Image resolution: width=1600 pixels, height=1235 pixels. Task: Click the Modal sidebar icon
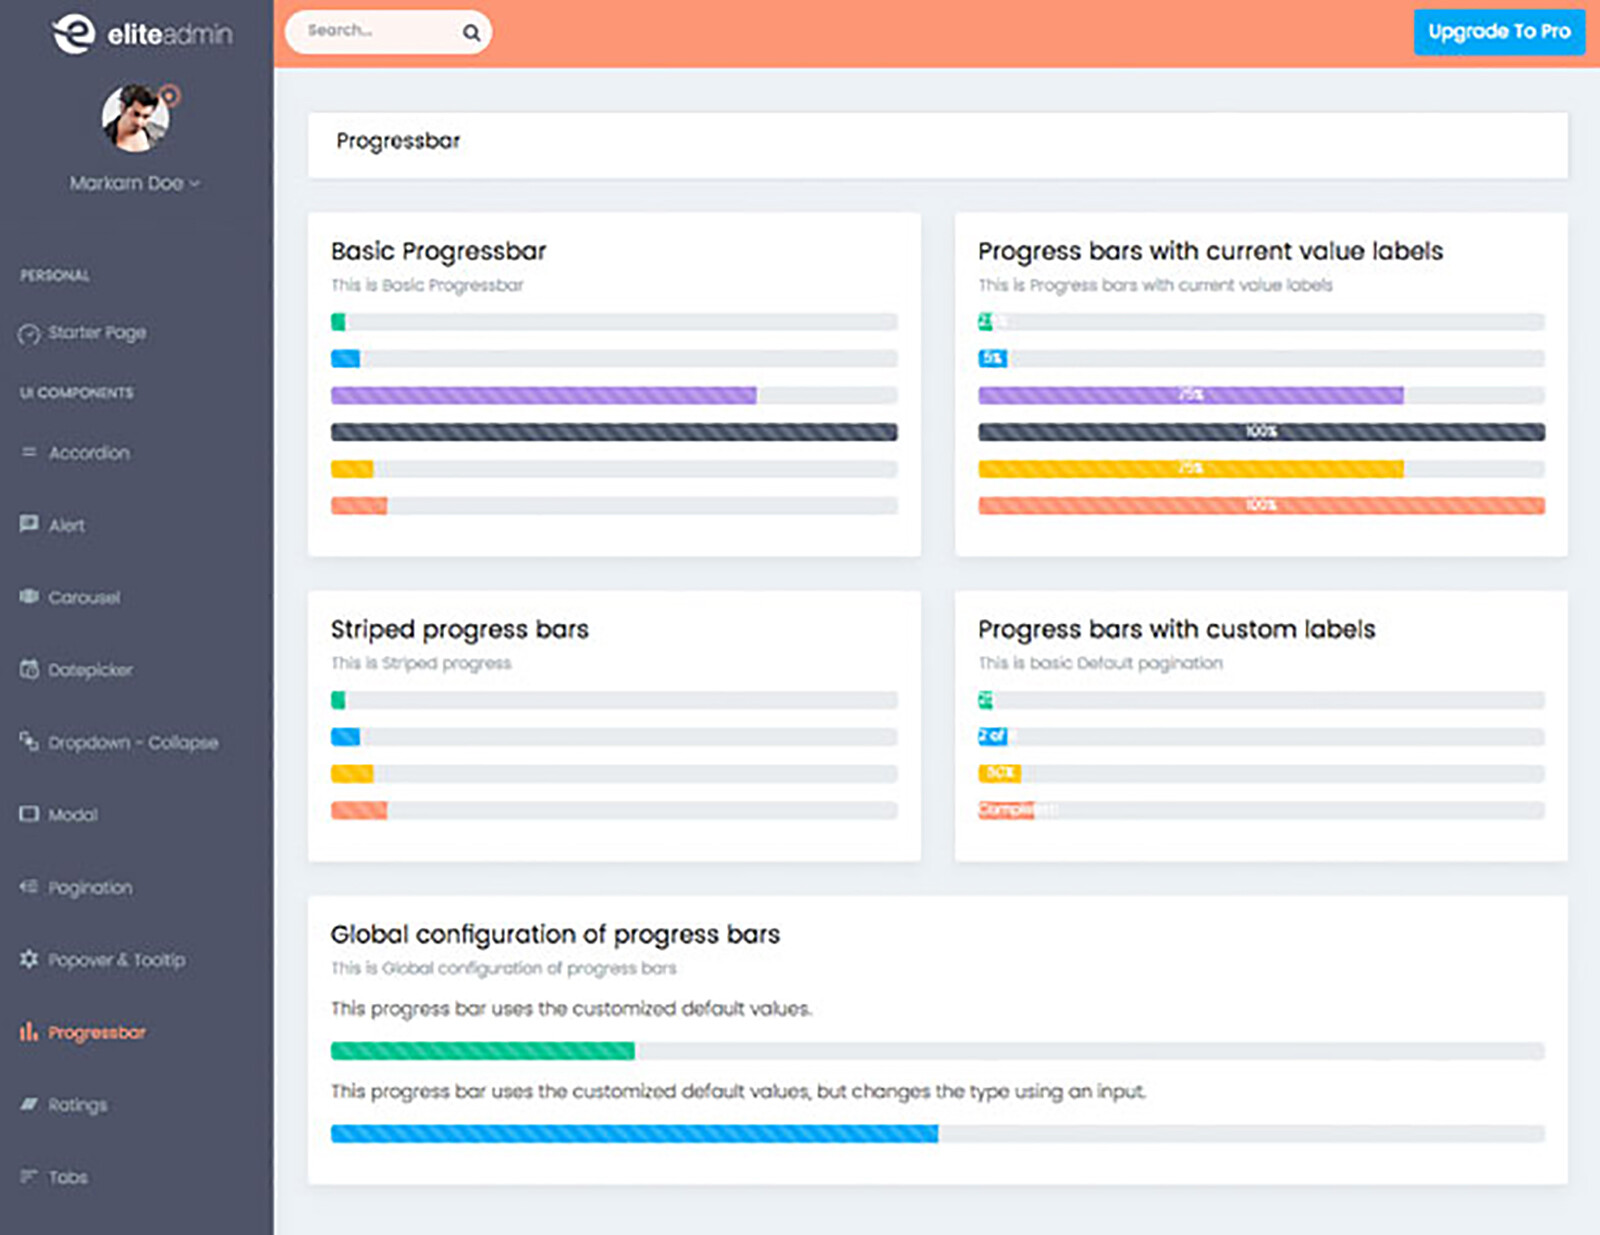28,814
